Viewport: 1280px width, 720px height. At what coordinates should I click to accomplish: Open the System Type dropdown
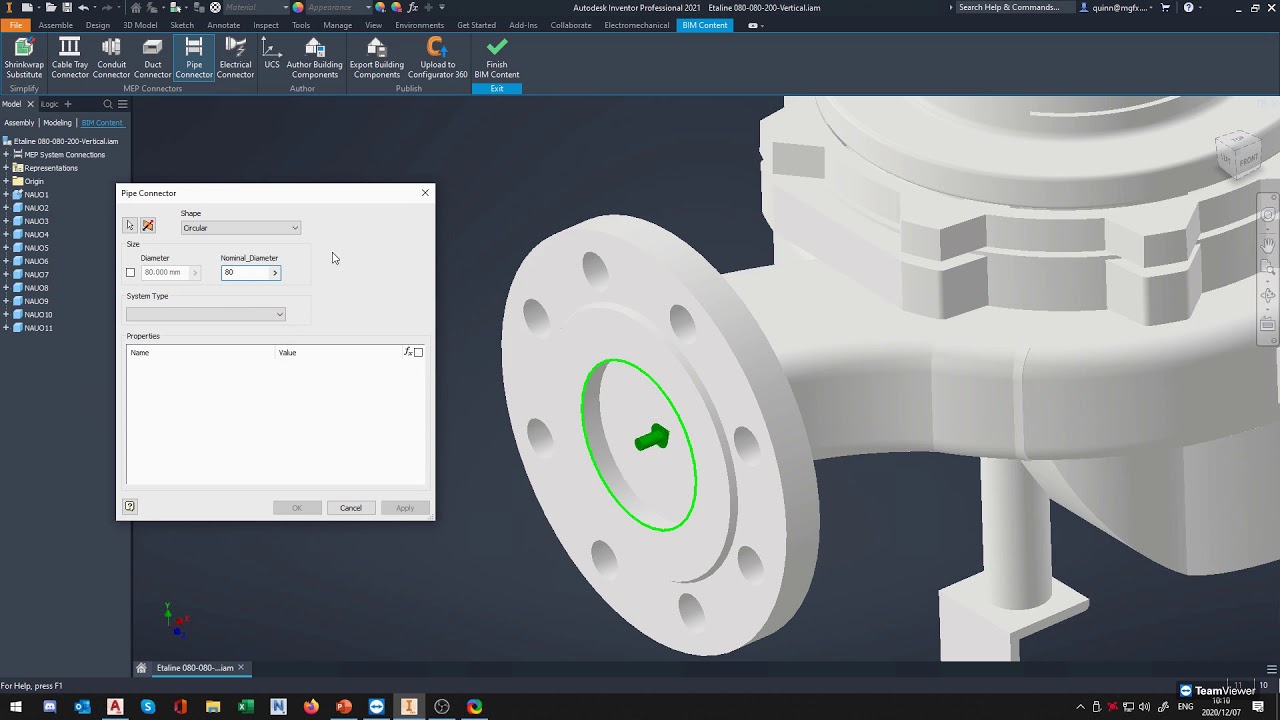tap(205, 314)
